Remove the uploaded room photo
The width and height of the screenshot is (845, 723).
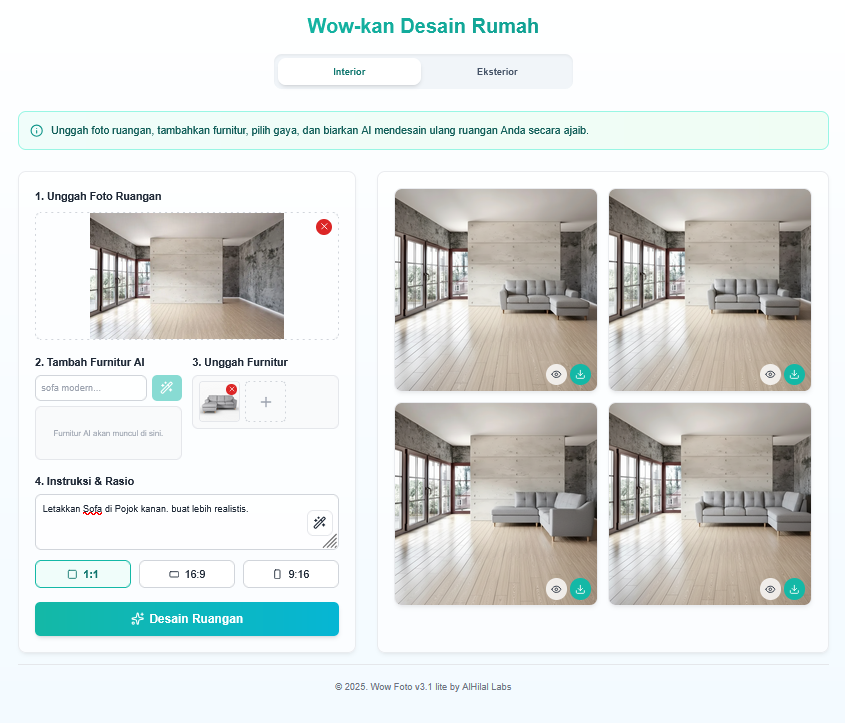tap(324, 227)
